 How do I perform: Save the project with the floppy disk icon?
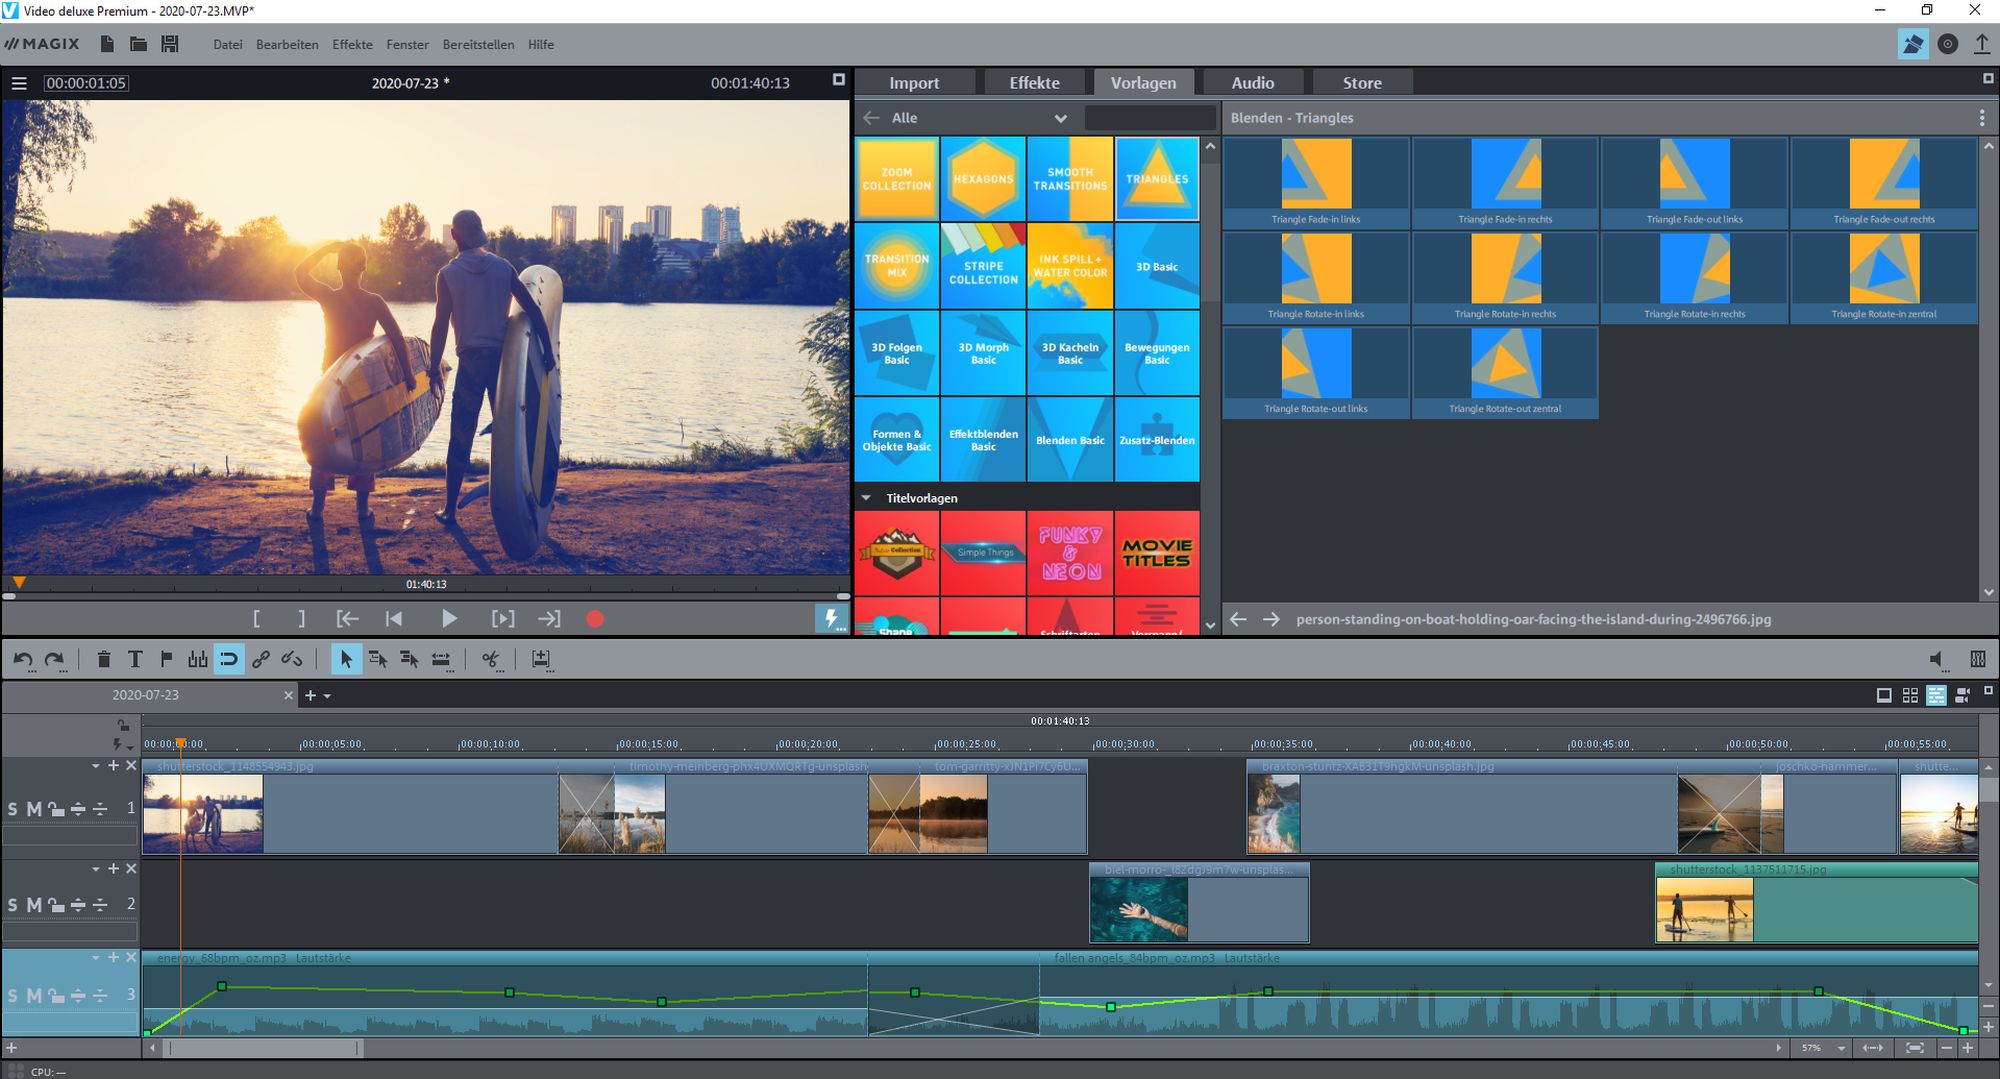click(170, 44)
